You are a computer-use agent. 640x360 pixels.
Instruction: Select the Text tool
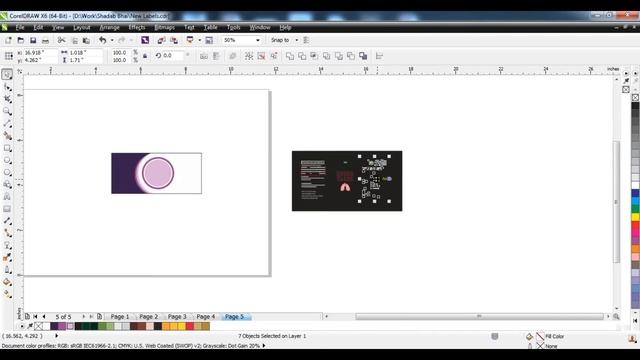[x=7, y=197]
